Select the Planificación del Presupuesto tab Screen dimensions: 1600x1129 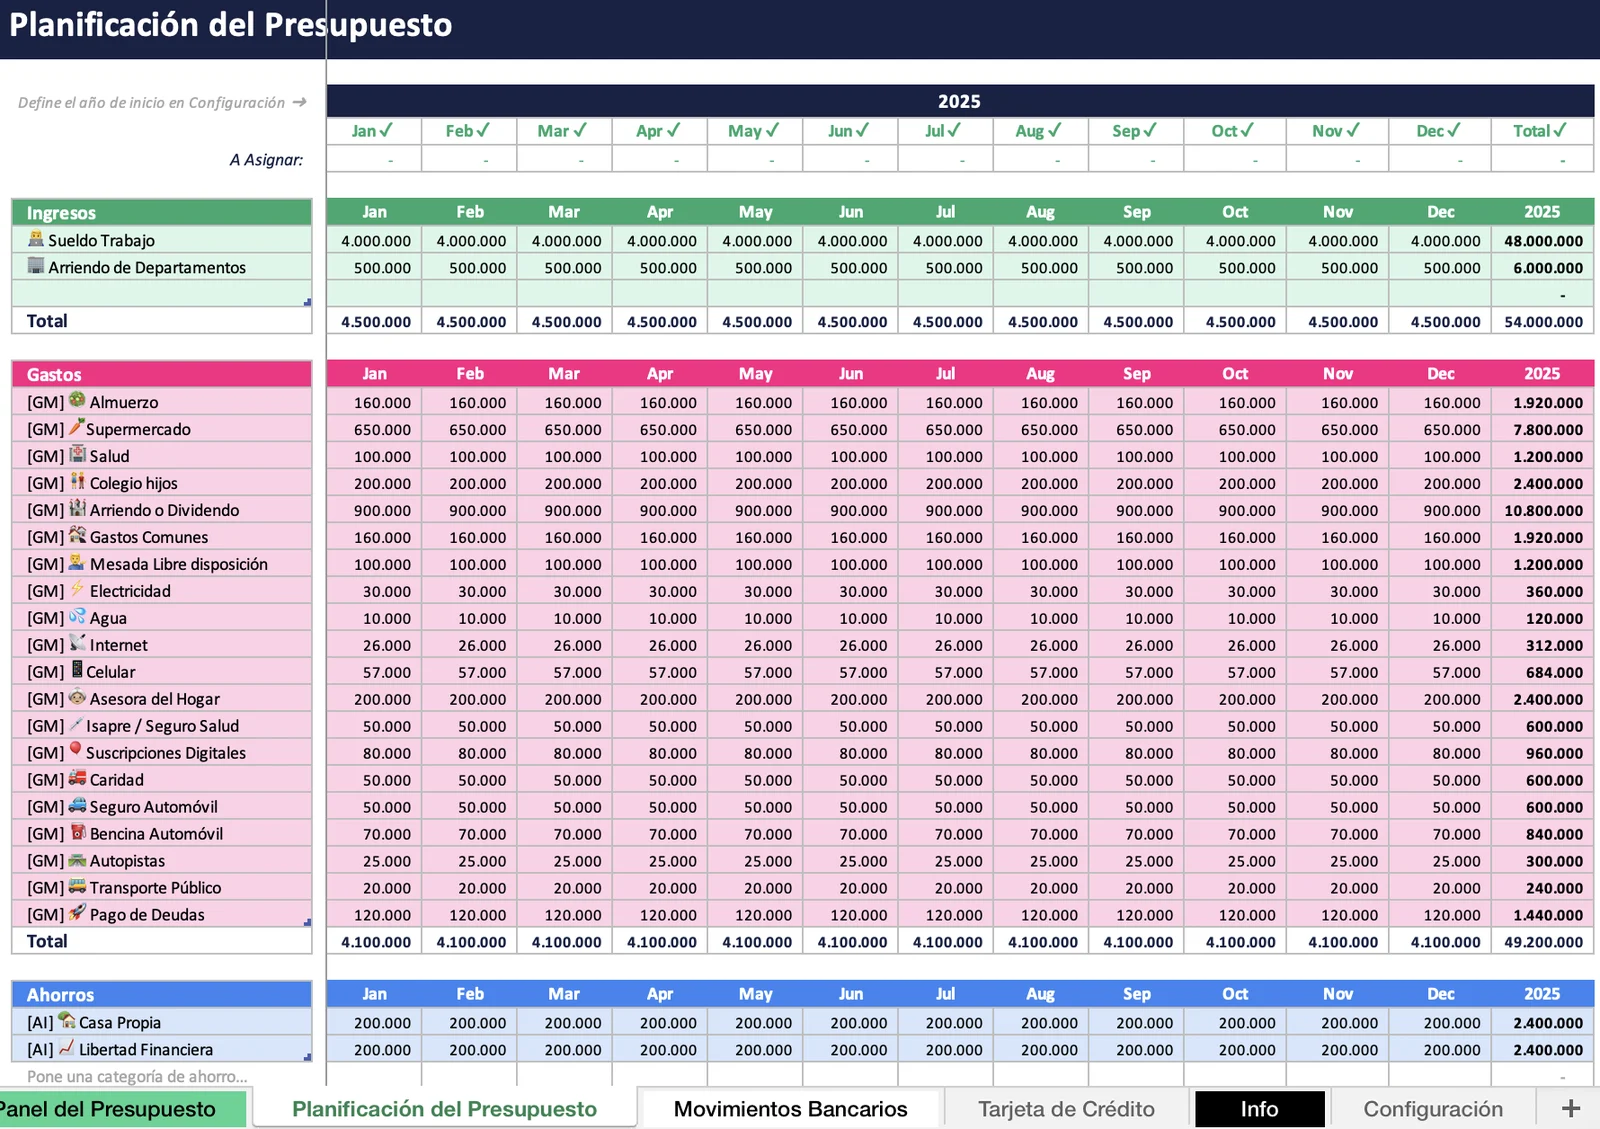(x=444, y=1109)
